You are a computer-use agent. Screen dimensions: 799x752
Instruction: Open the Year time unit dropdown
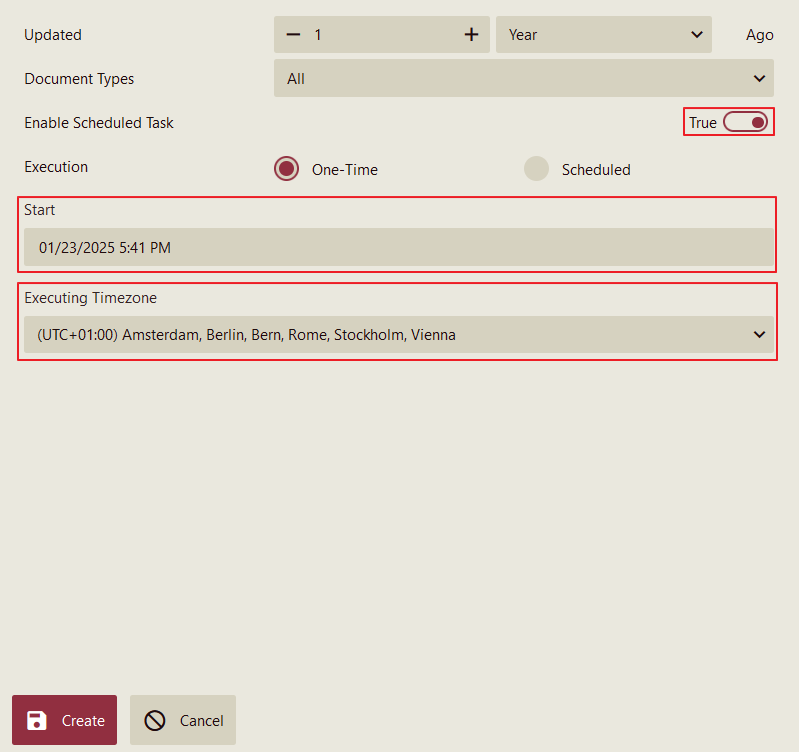coord(603,35)
